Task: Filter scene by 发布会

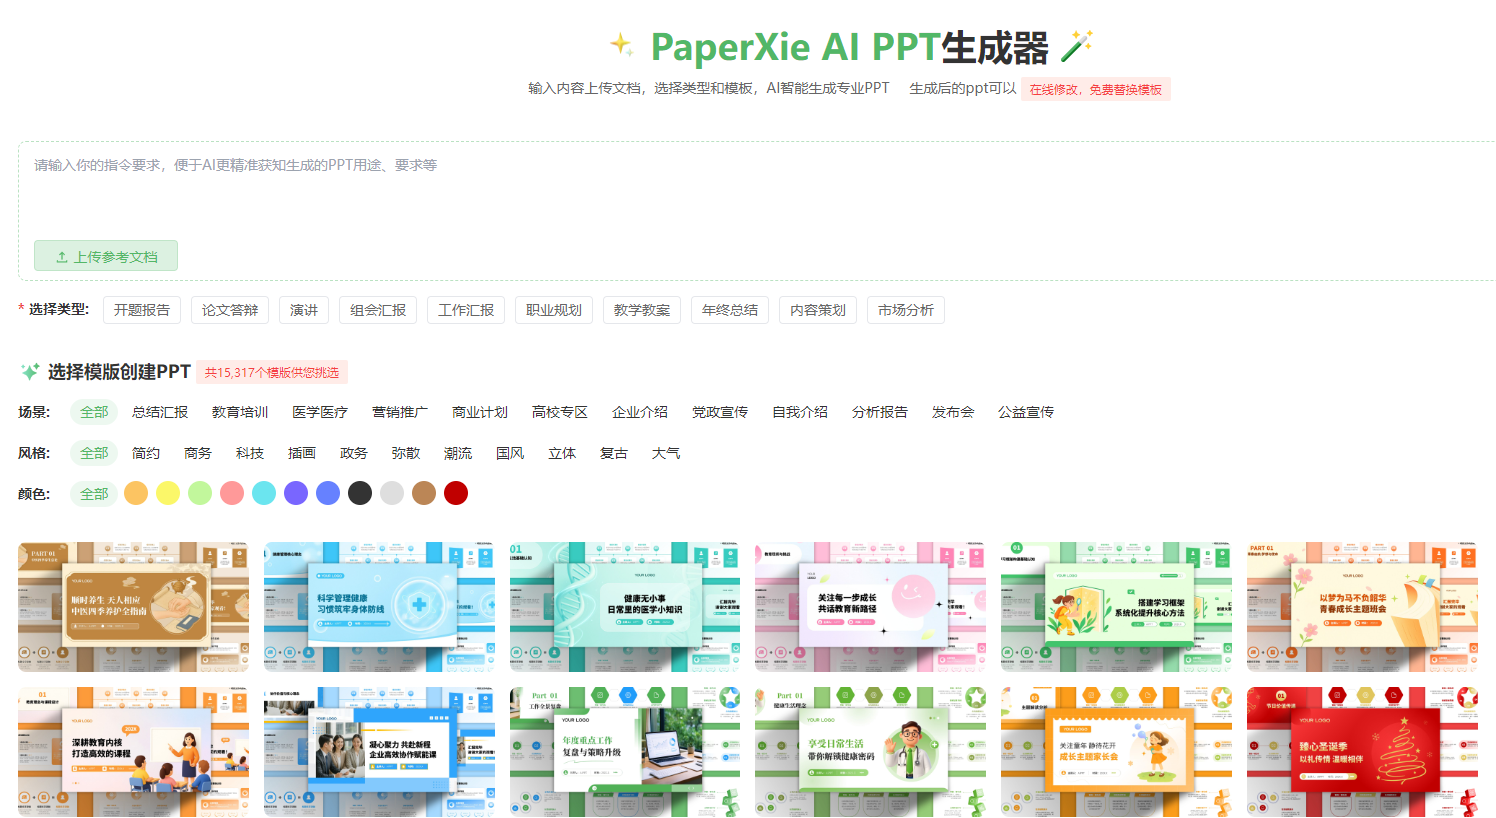Action: tap(953, 412)
